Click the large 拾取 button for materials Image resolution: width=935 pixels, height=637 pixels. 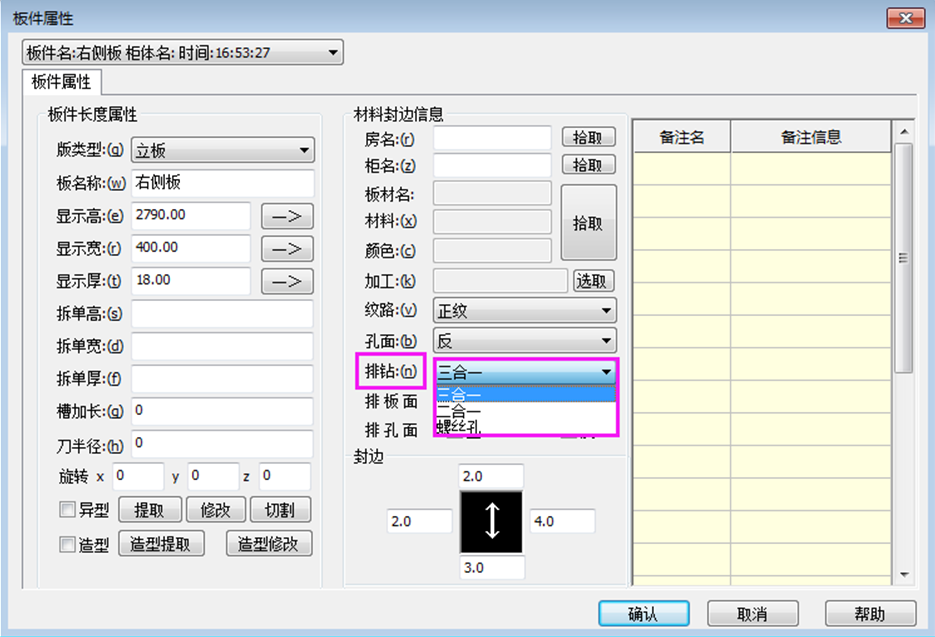coord(589,222)
